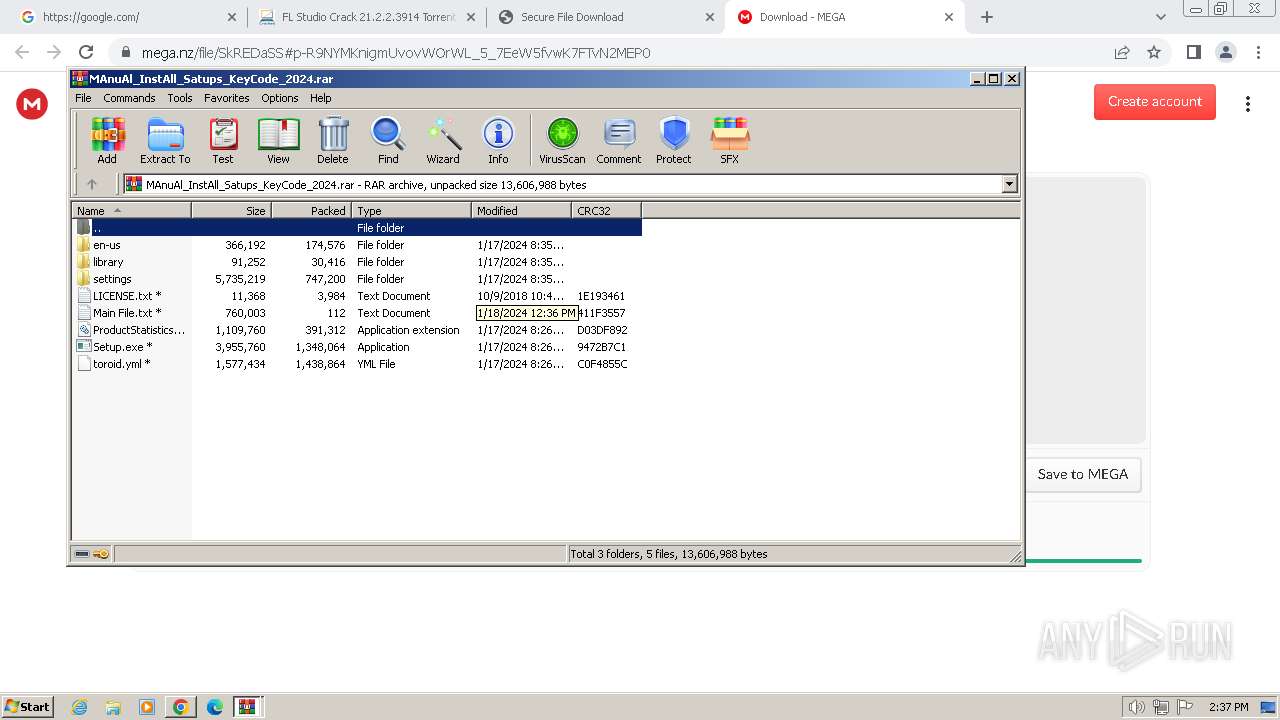
Task: Click the WinRAR taskbar icon
Action: click(x=247, y=707)
